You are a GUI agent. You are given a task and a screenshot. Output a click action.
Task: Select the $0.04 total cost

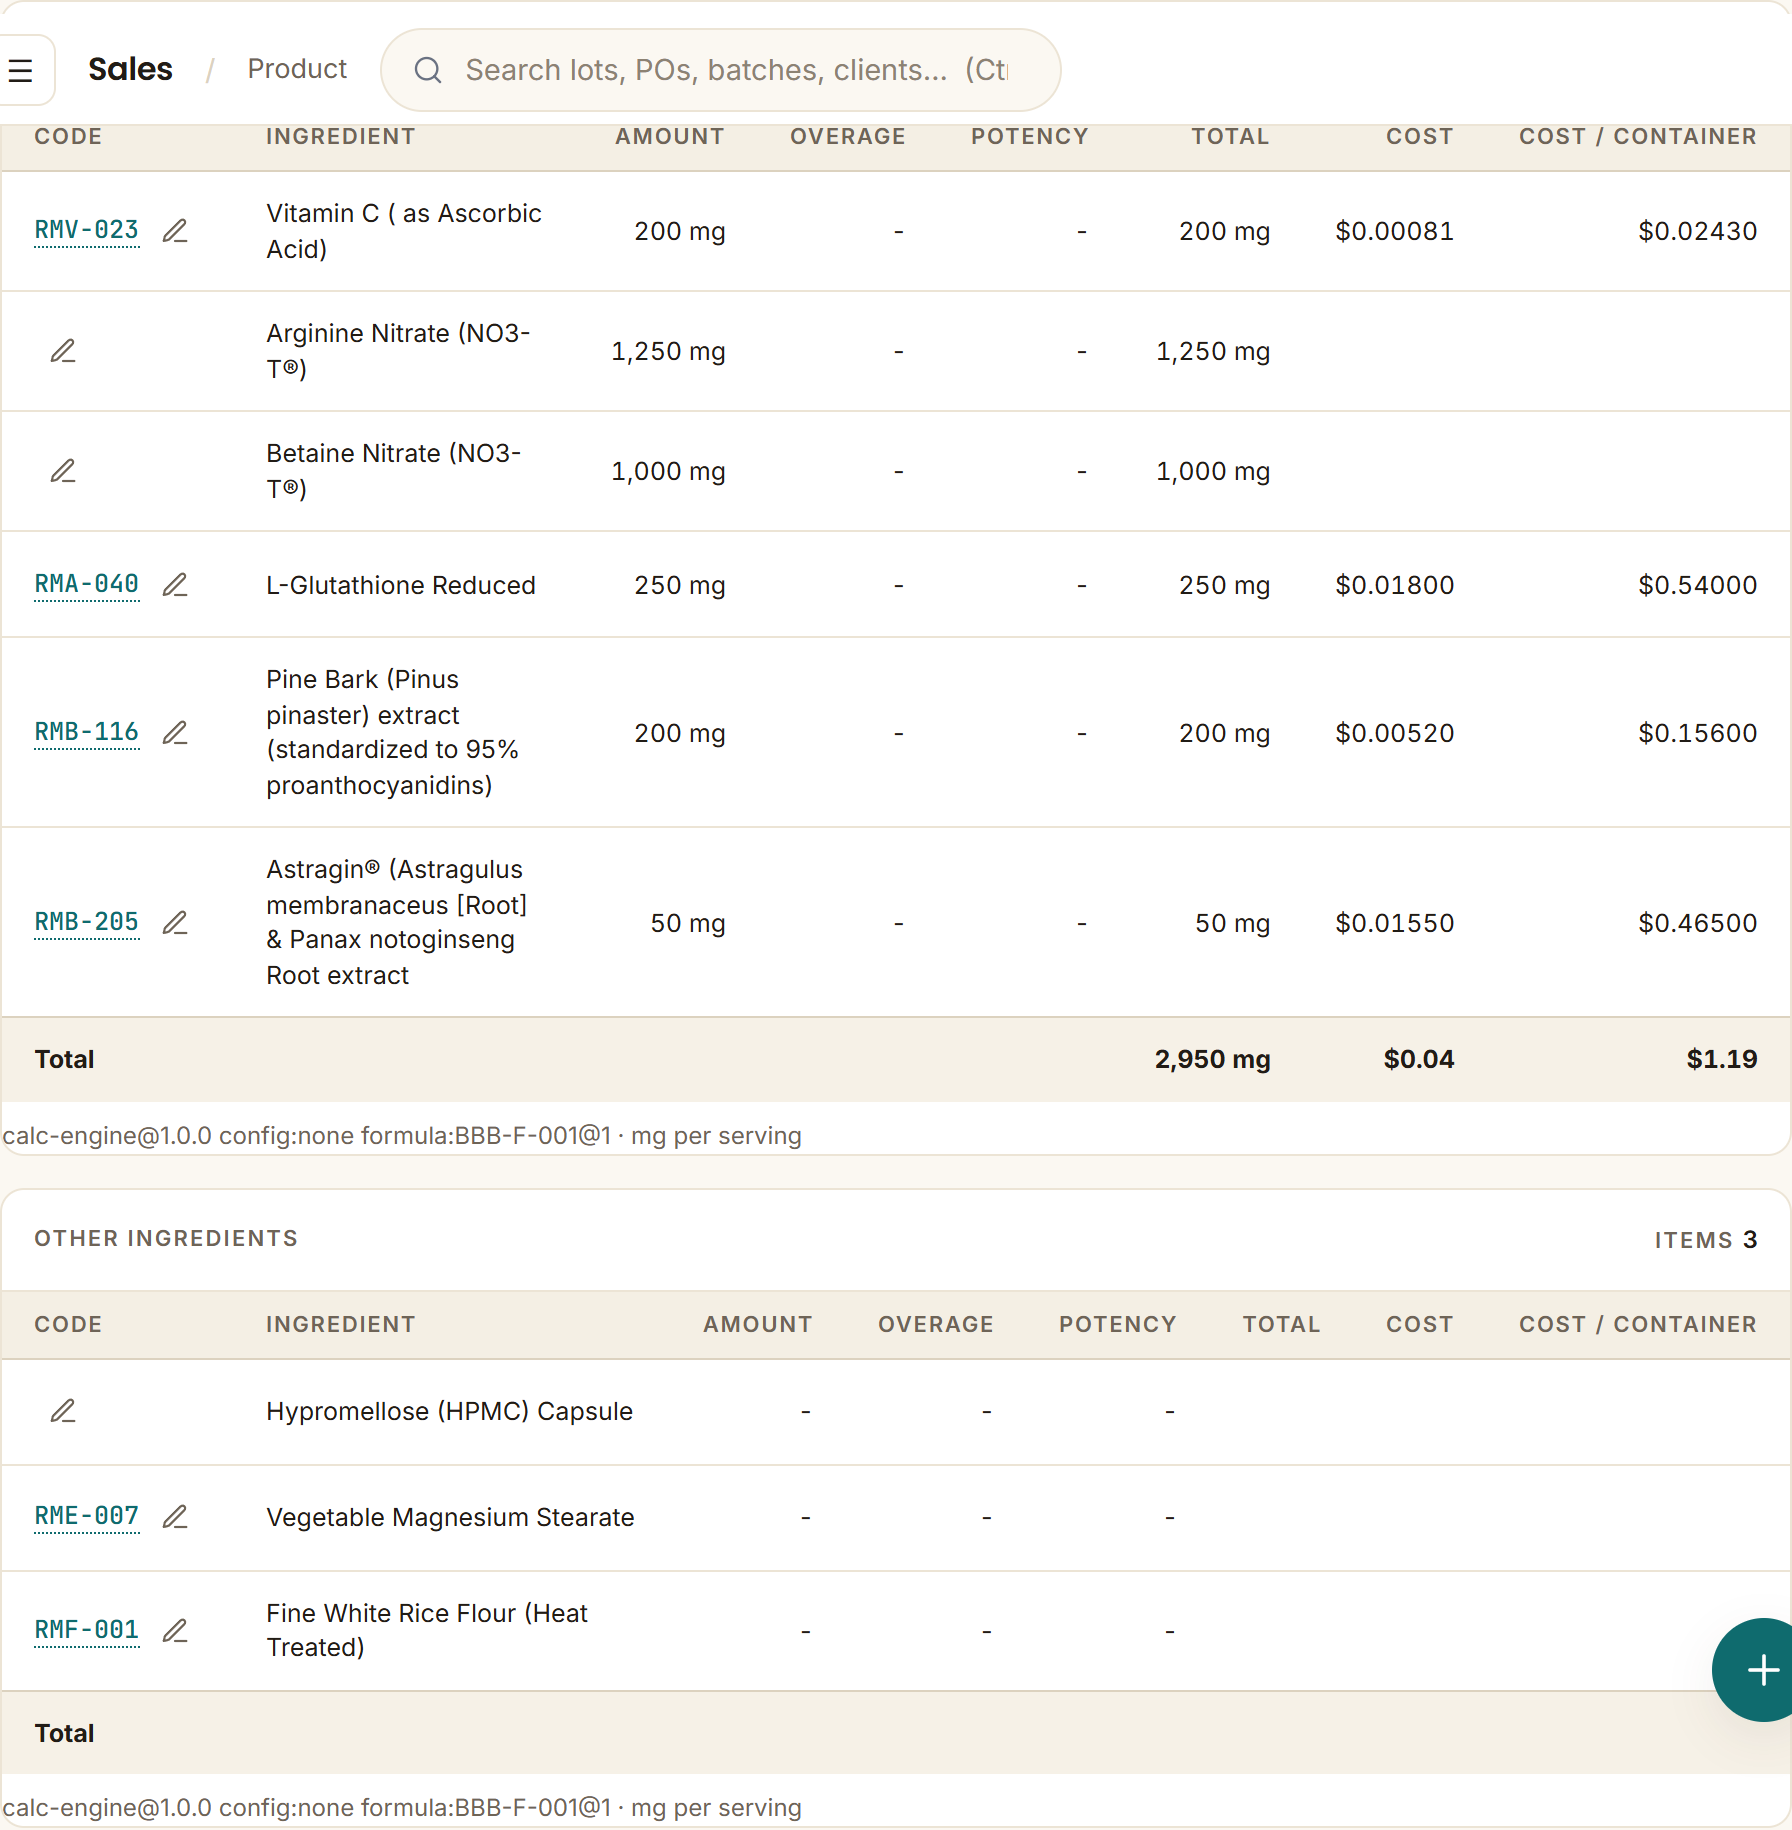(x=1419, y=1059)
